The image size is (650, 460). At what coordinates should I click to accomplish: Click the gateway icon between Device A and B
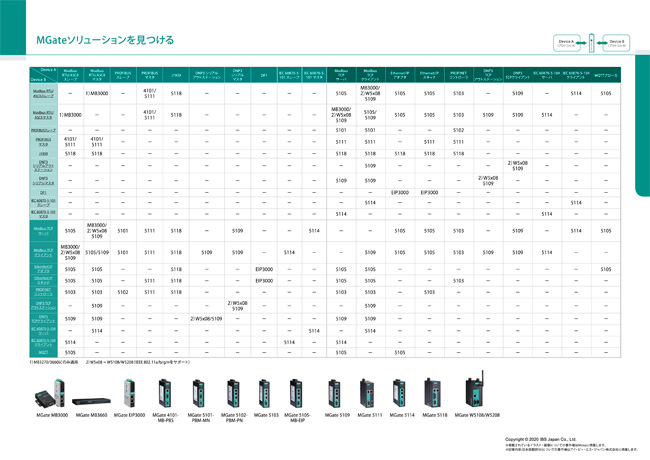click(592, 43)
